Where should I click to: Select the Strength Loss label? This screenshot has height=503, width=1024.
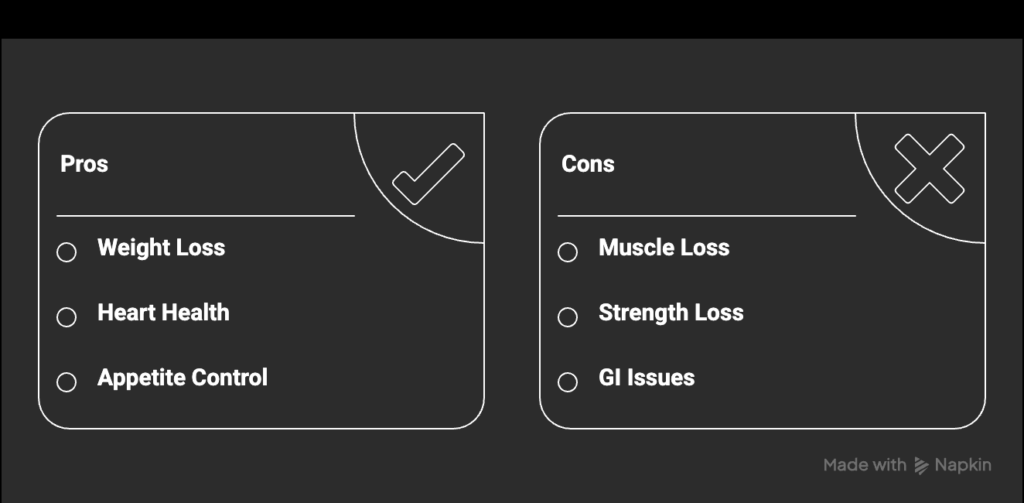tap(671, 313)
